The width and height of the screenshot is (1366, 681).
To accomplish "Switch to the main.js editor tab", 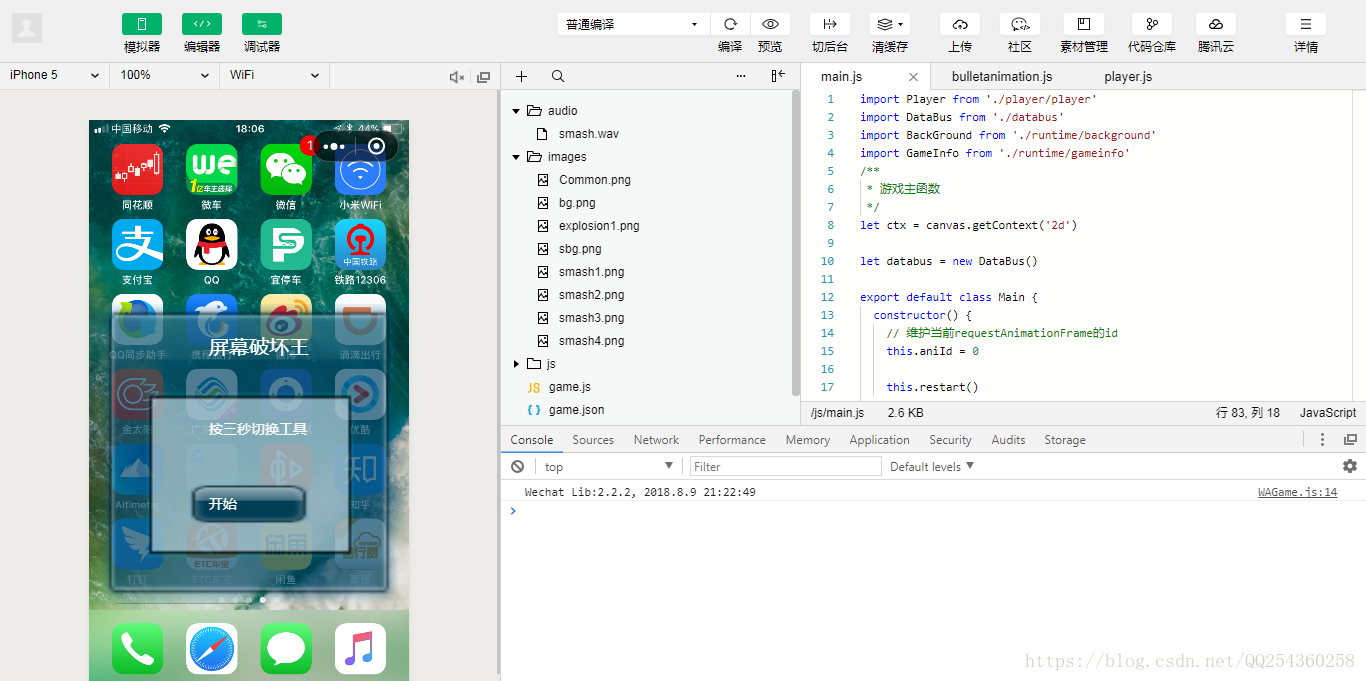I will 841,76.
